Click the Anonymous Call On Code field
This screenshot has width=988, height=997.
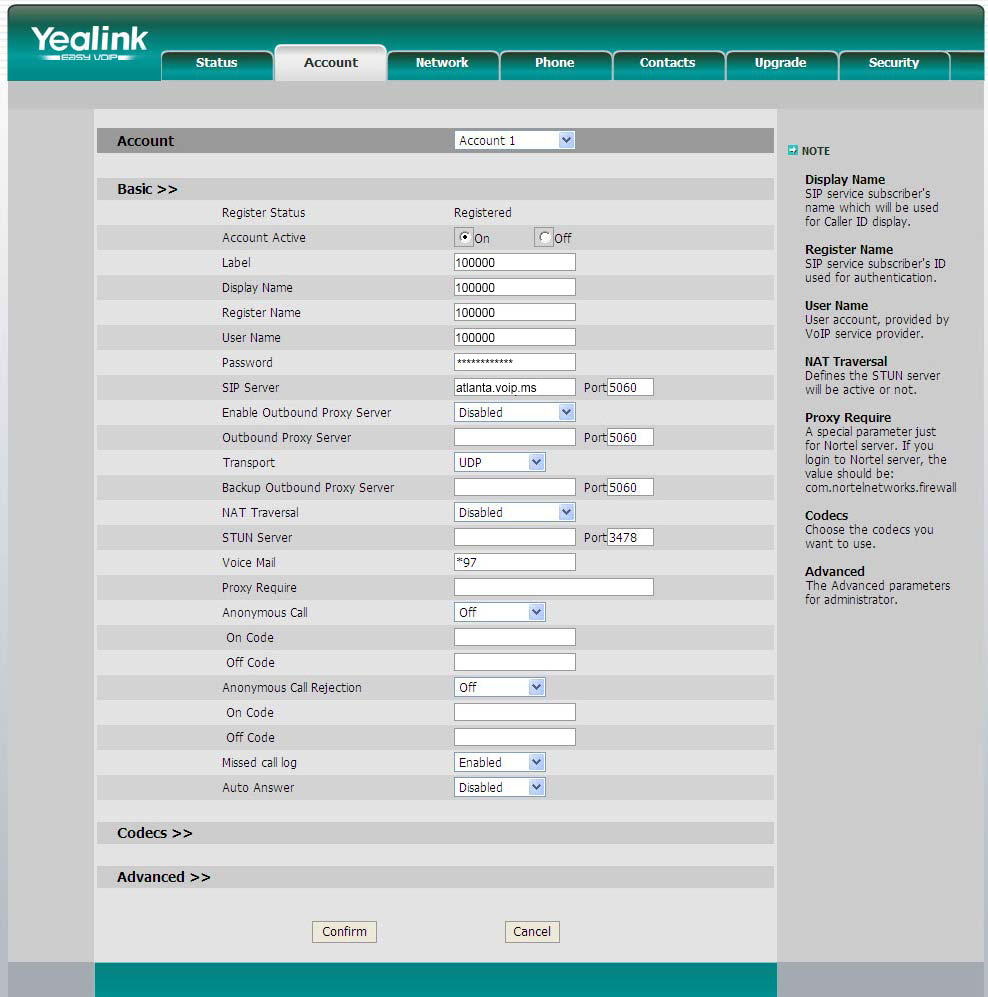(x=514, y=637)
